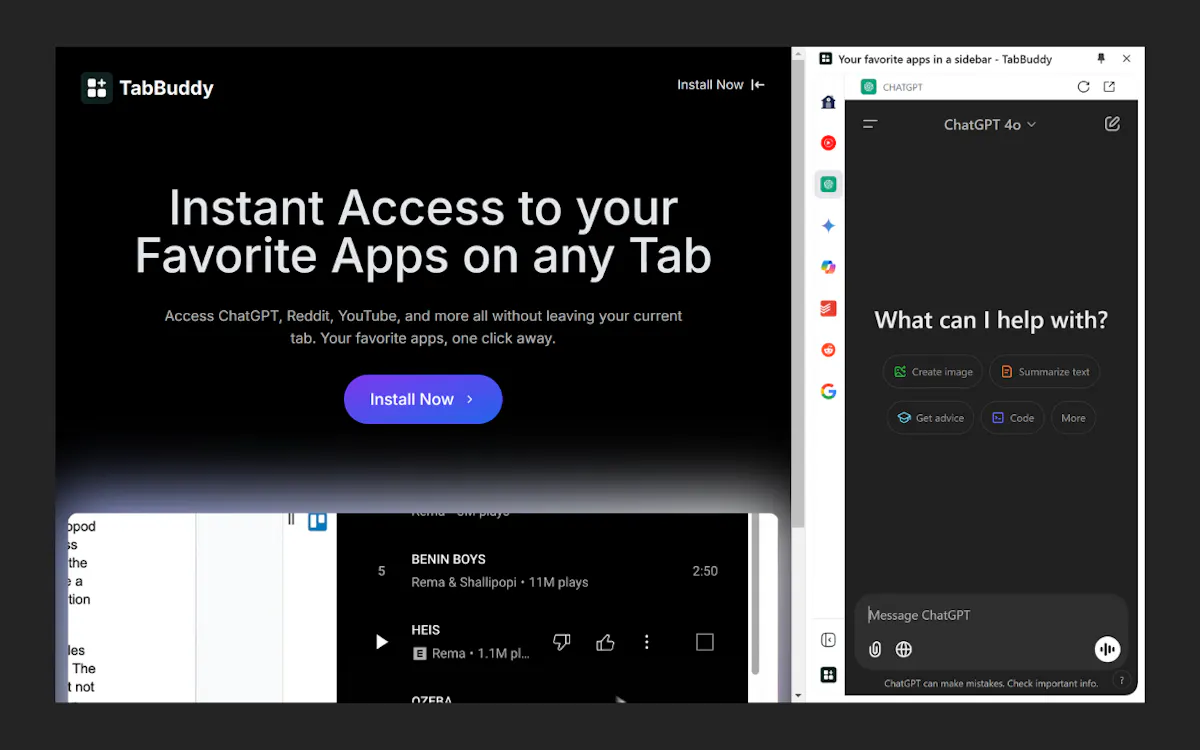Show More ChatGPT suggestions
The height and width of the screenshot is (750, 1200).
point(1073,418)
